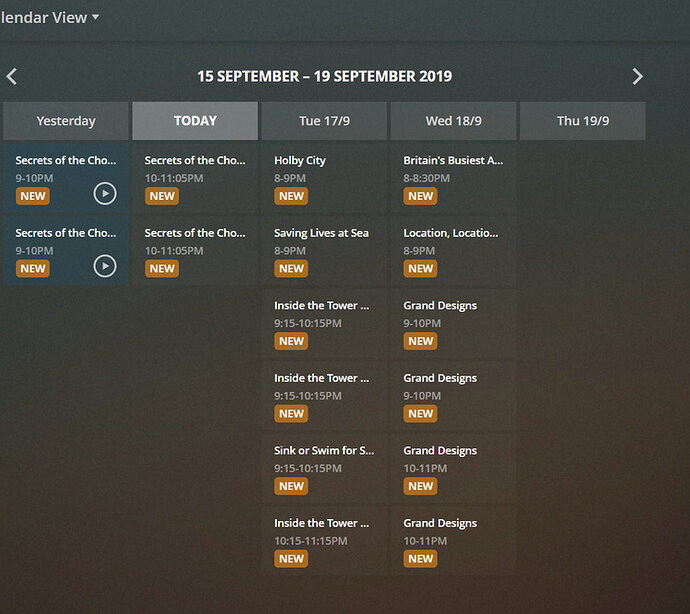Click NEW badge under Holby City
The width and height of the screenshot is (690, 614).
(291, 196)
